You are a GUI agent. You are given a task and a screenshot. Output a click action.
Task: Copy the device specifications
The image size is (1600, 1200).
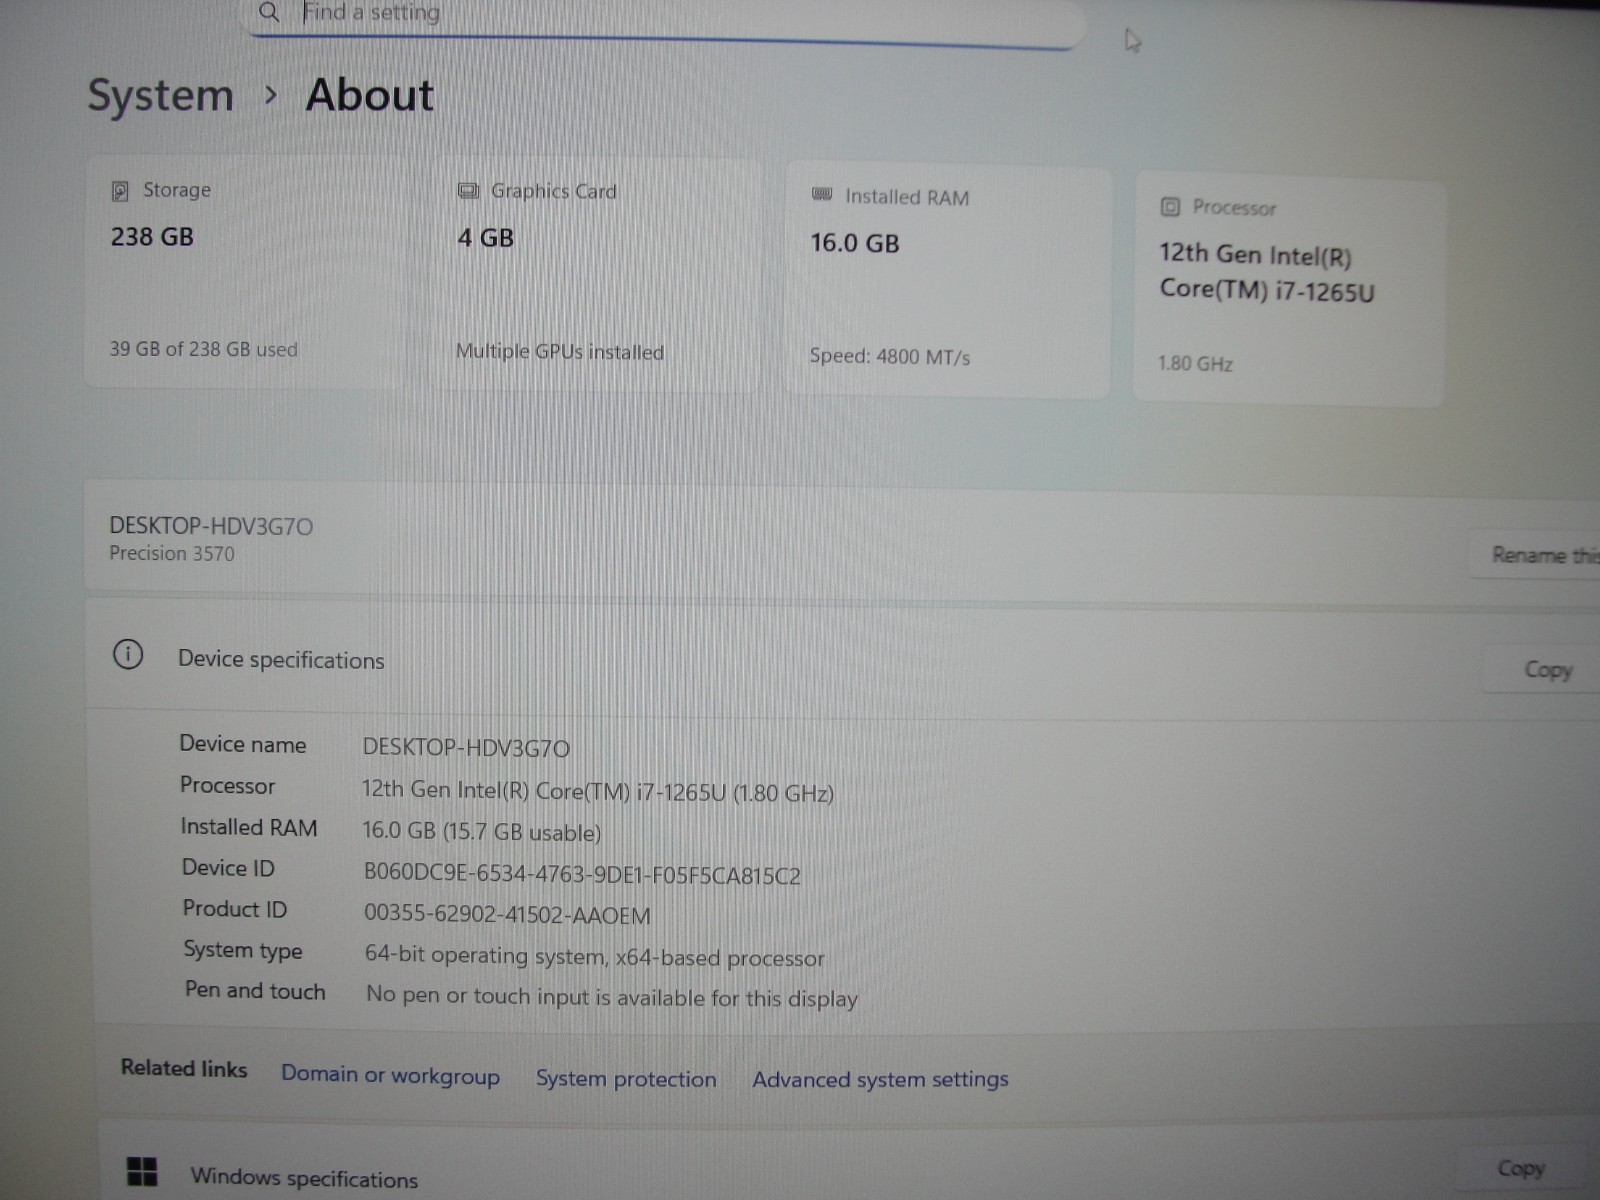click(1545, 670)
